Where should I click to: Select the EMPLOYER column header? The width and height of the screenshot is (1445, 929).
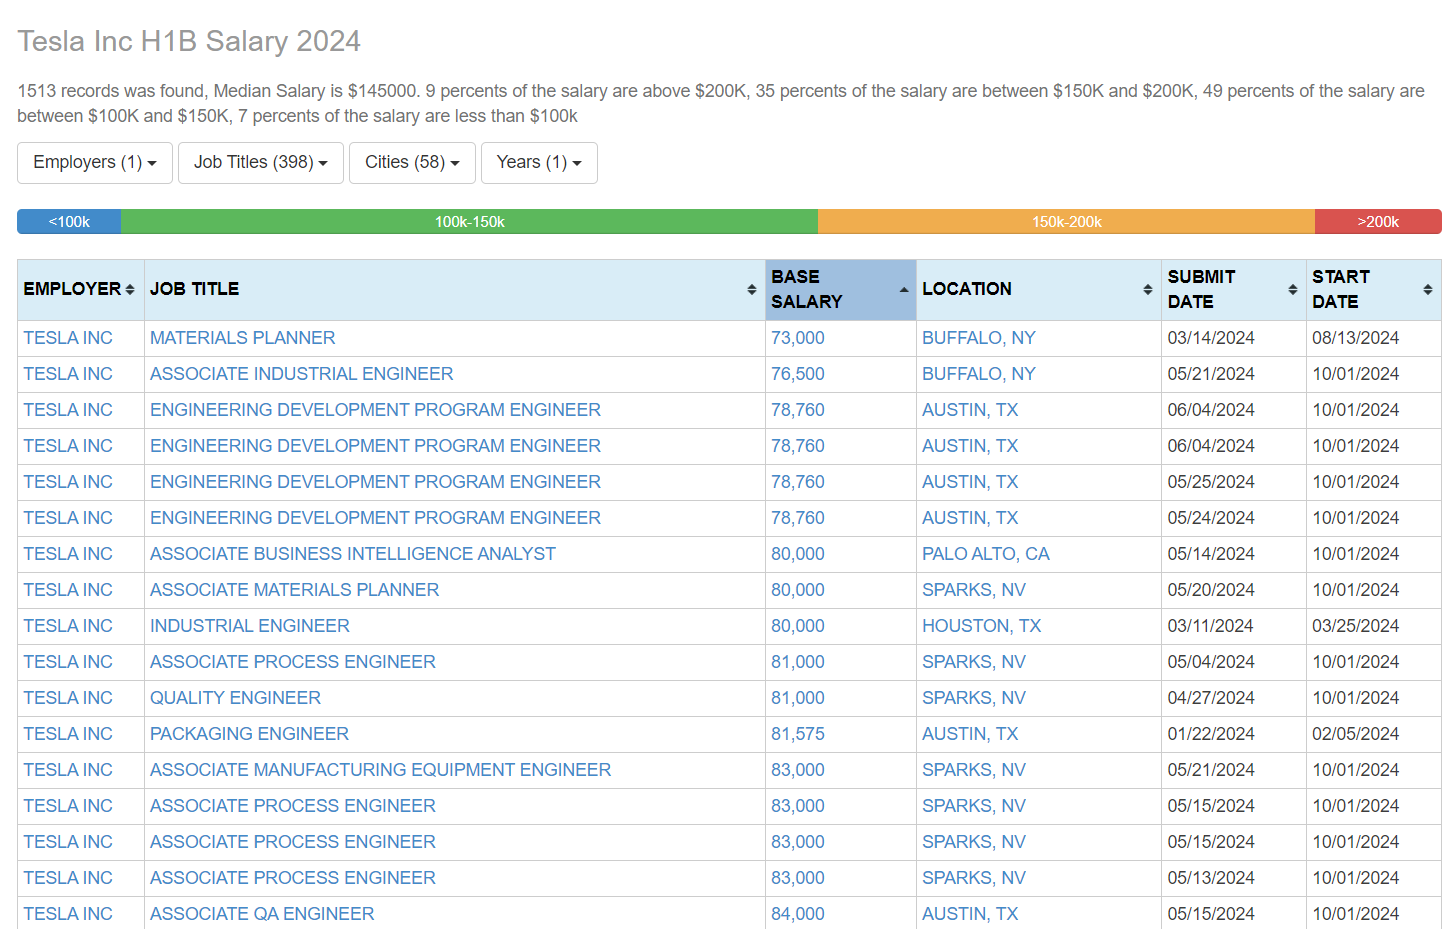(x=80, y=290)
